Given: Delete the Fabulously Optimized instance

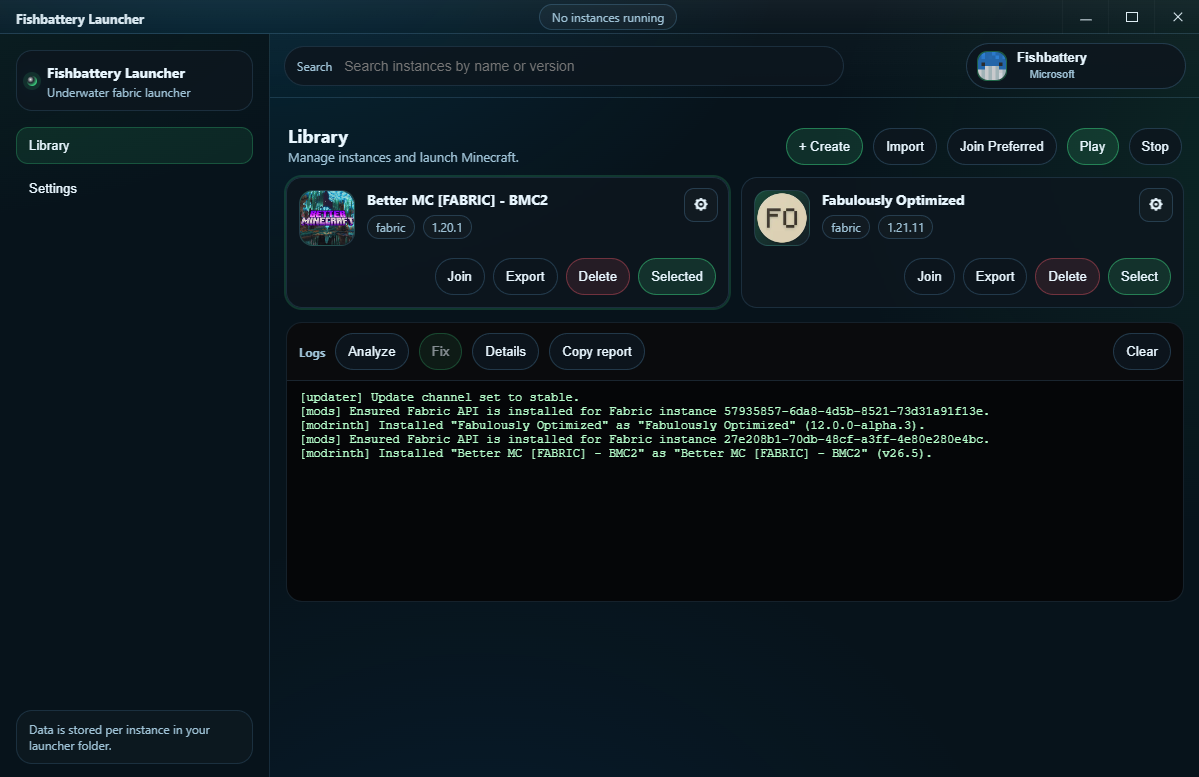Looking at the screenshot, I should (x=1066, y=276).
